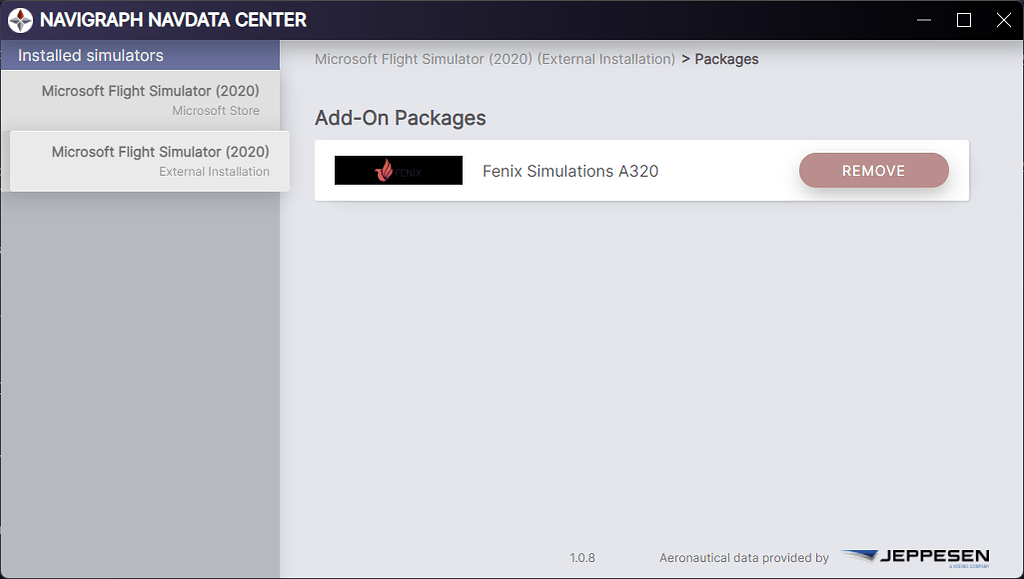Click the arrow separator in the breadcrumb
This screenshot has height=579, width=1024.
pyautogui.click(x=685, y=59)
